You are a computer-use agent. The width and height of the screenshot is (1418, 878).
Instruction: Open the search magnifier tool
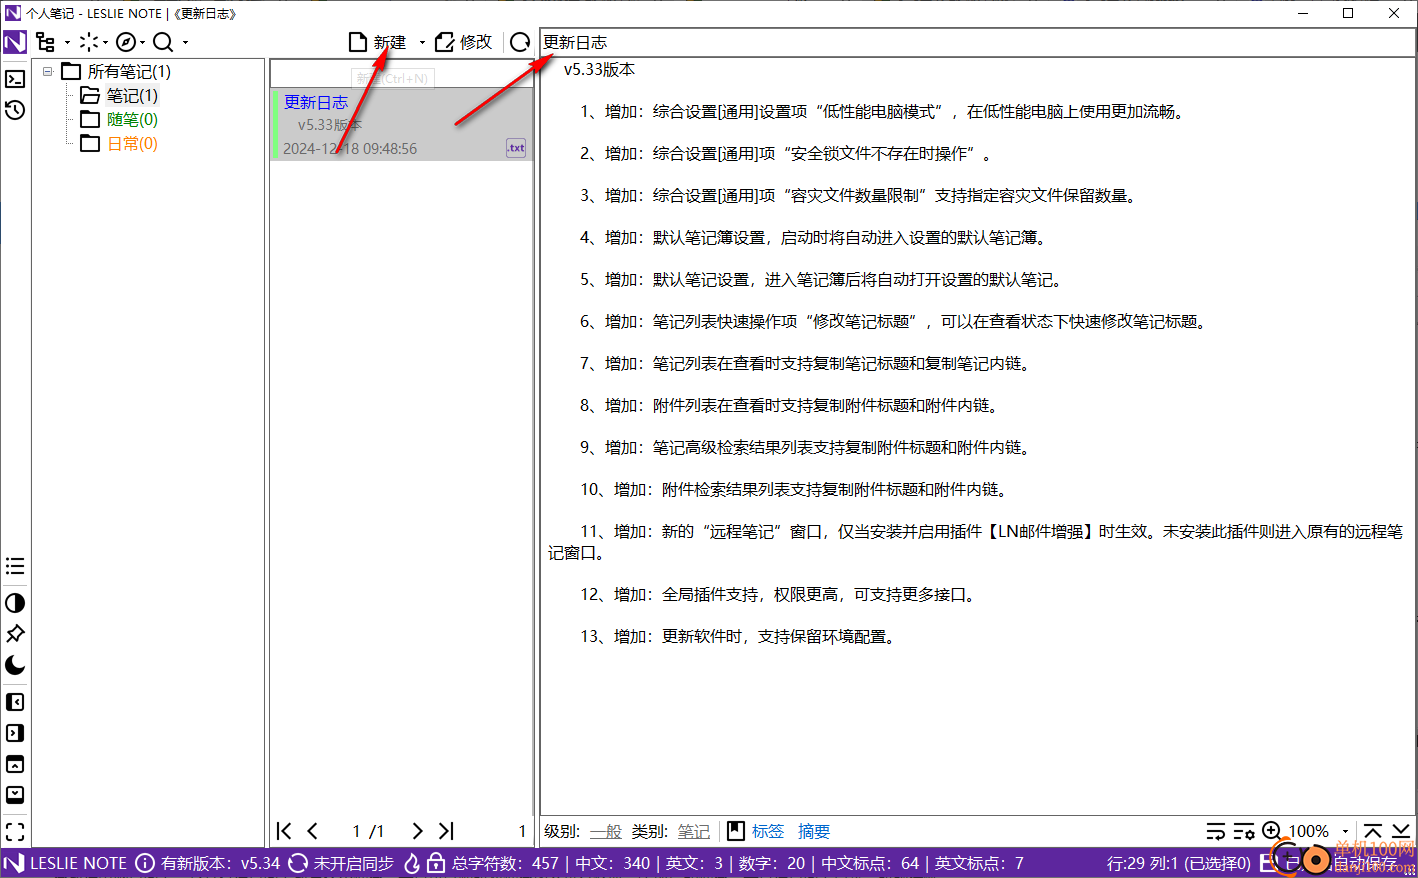click(163, 42)
